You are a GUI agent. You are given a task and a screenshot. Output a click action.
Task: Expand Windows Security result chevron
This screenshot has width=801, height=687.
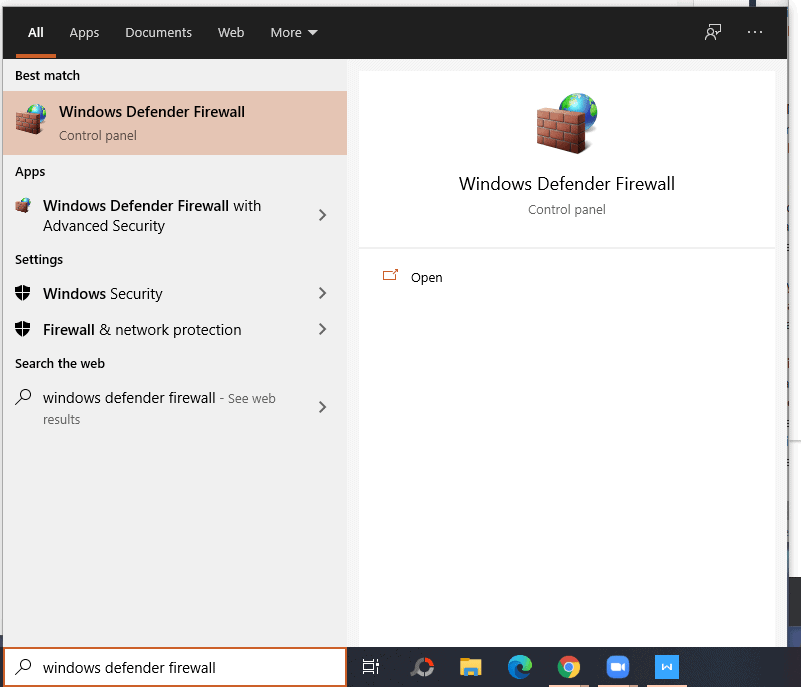(x=322, y=293)
